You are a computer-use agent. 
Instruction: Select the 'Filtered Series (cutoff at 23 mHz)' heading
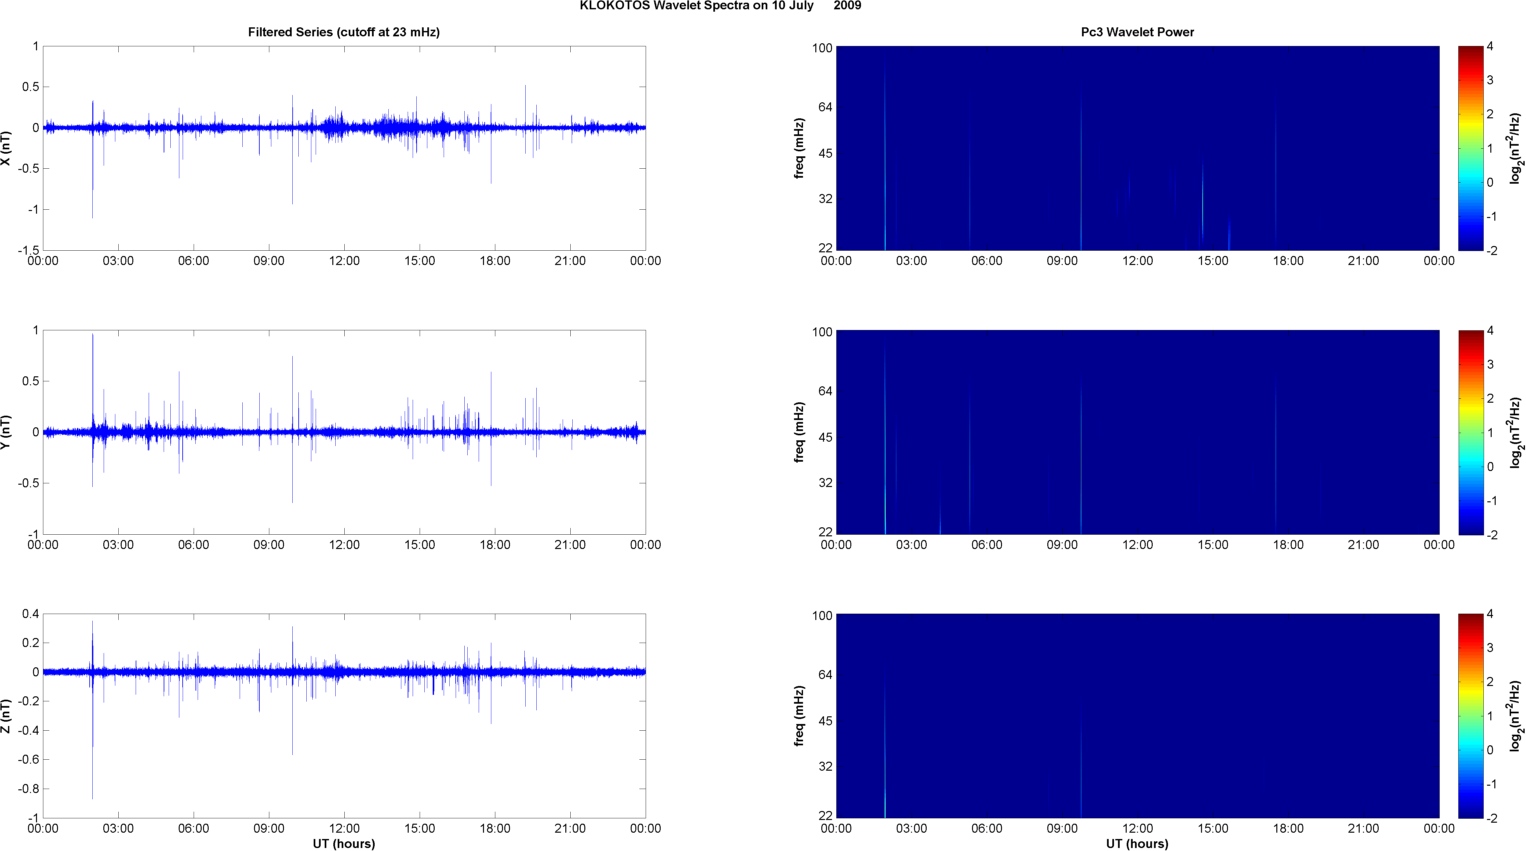(344, 32)
